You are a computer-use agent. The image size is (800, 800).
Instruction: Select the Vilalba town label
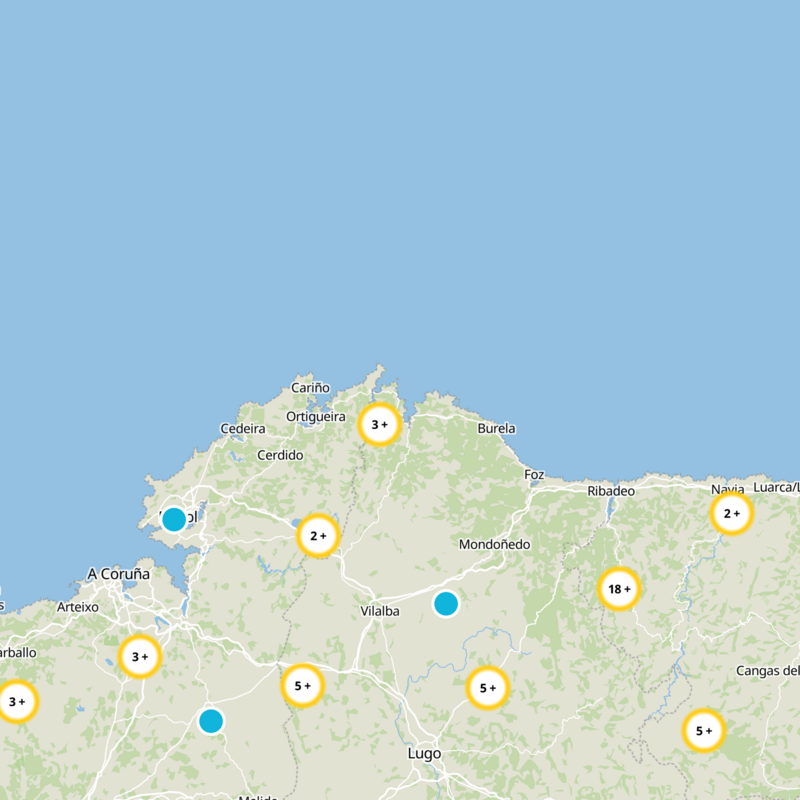380,611
